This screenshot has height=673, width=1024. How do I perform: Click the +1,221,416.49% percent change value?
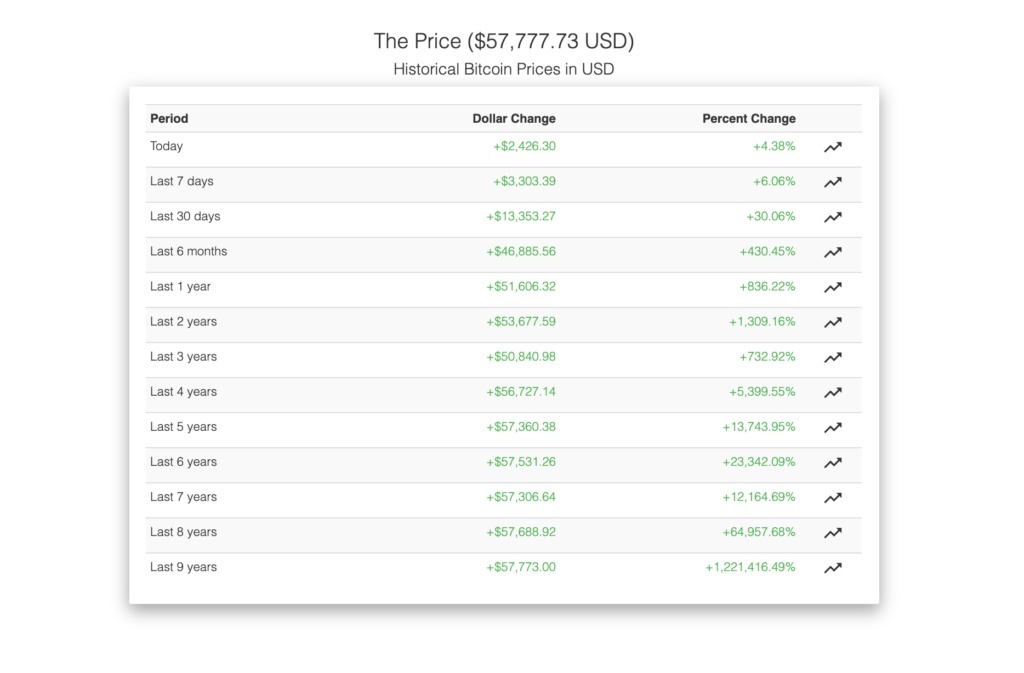pos(750,567)
